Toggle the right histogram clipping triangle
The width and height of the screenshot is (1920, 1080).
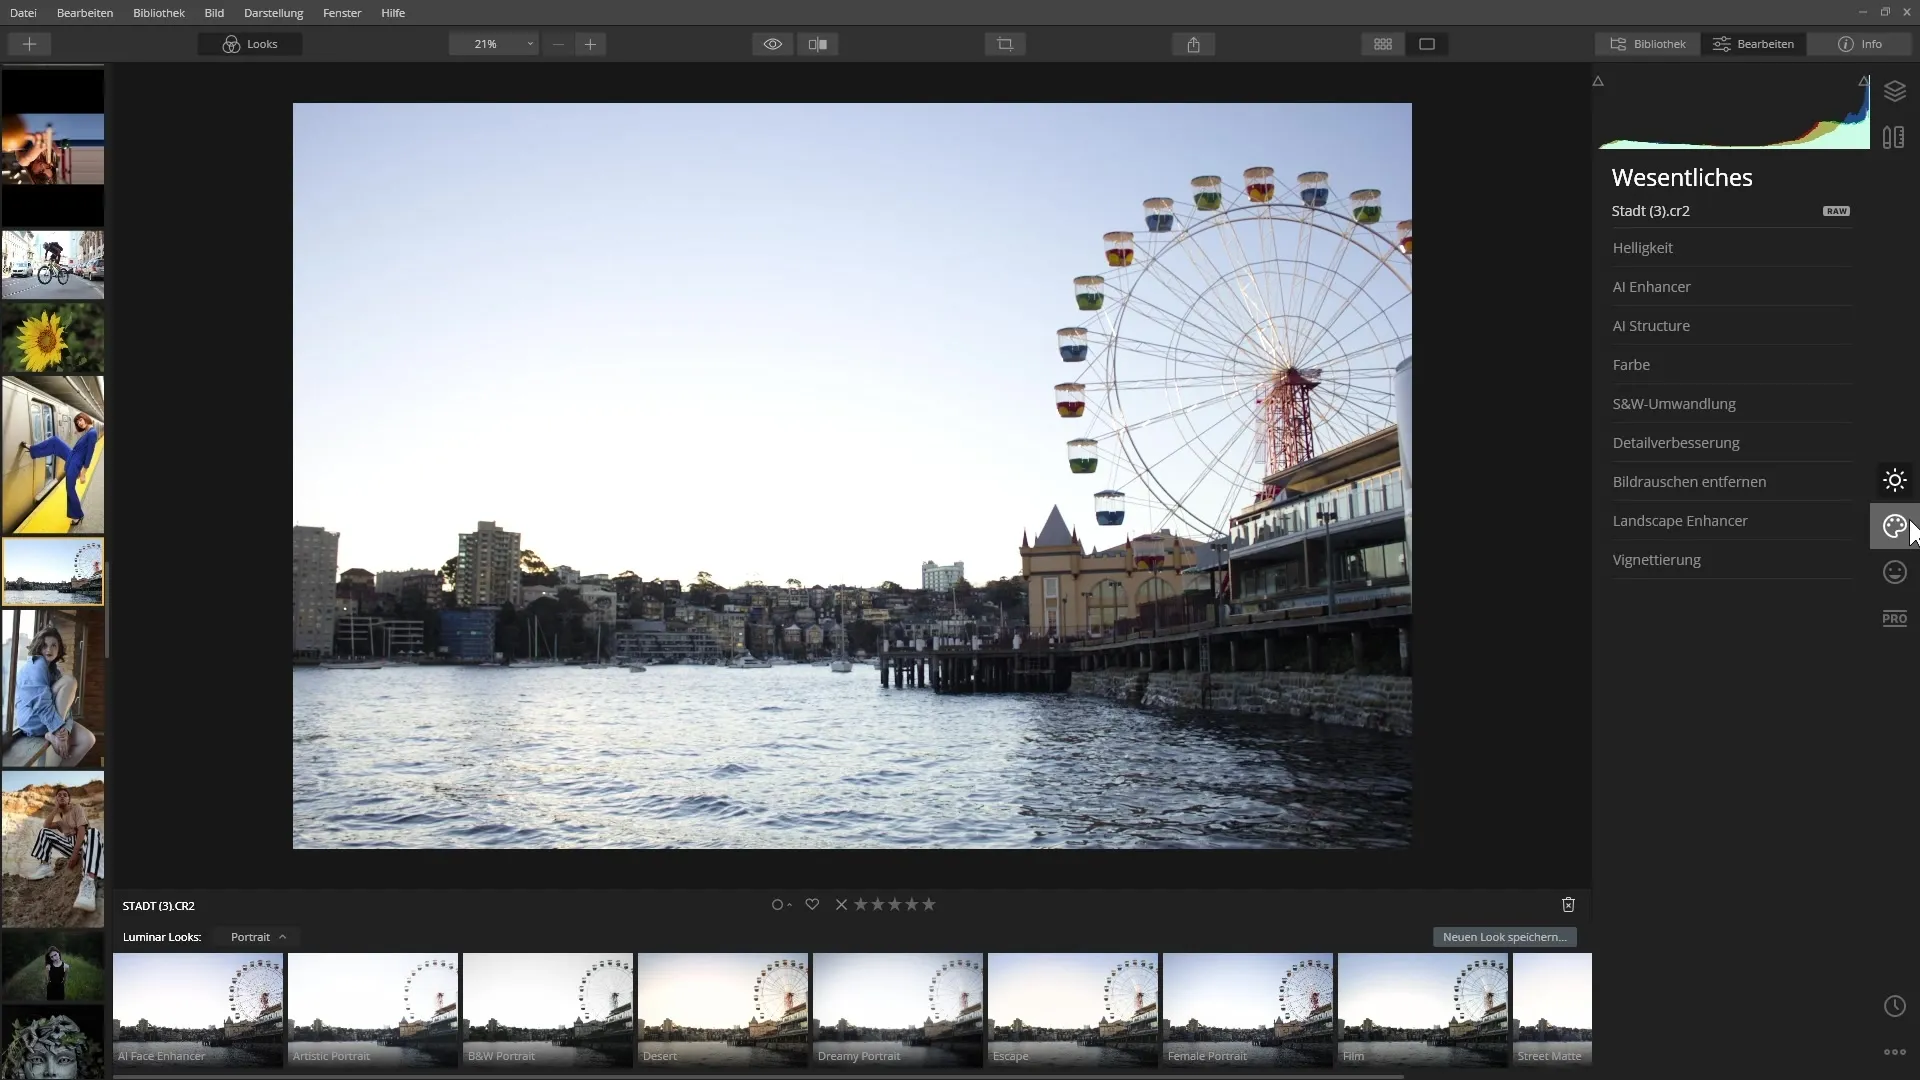[1863, 80]
